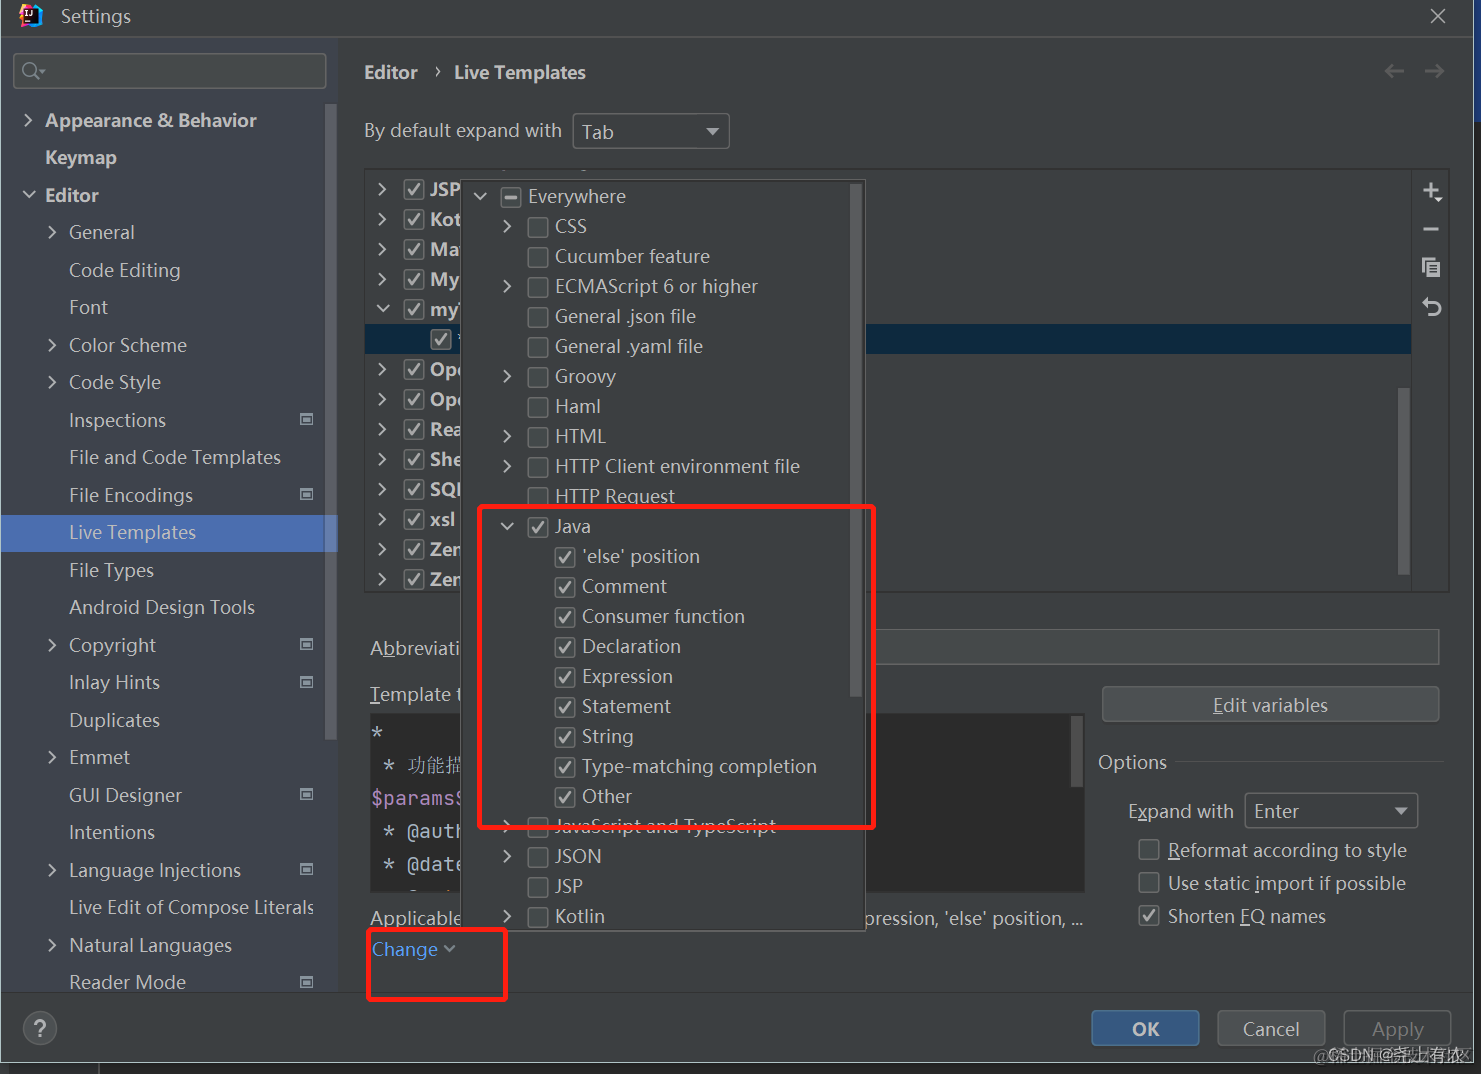Viewport: 1481px width, 1074px height.
Task: Click the IntelliJ IDEA logo in title bar
Action: [31, 16]
